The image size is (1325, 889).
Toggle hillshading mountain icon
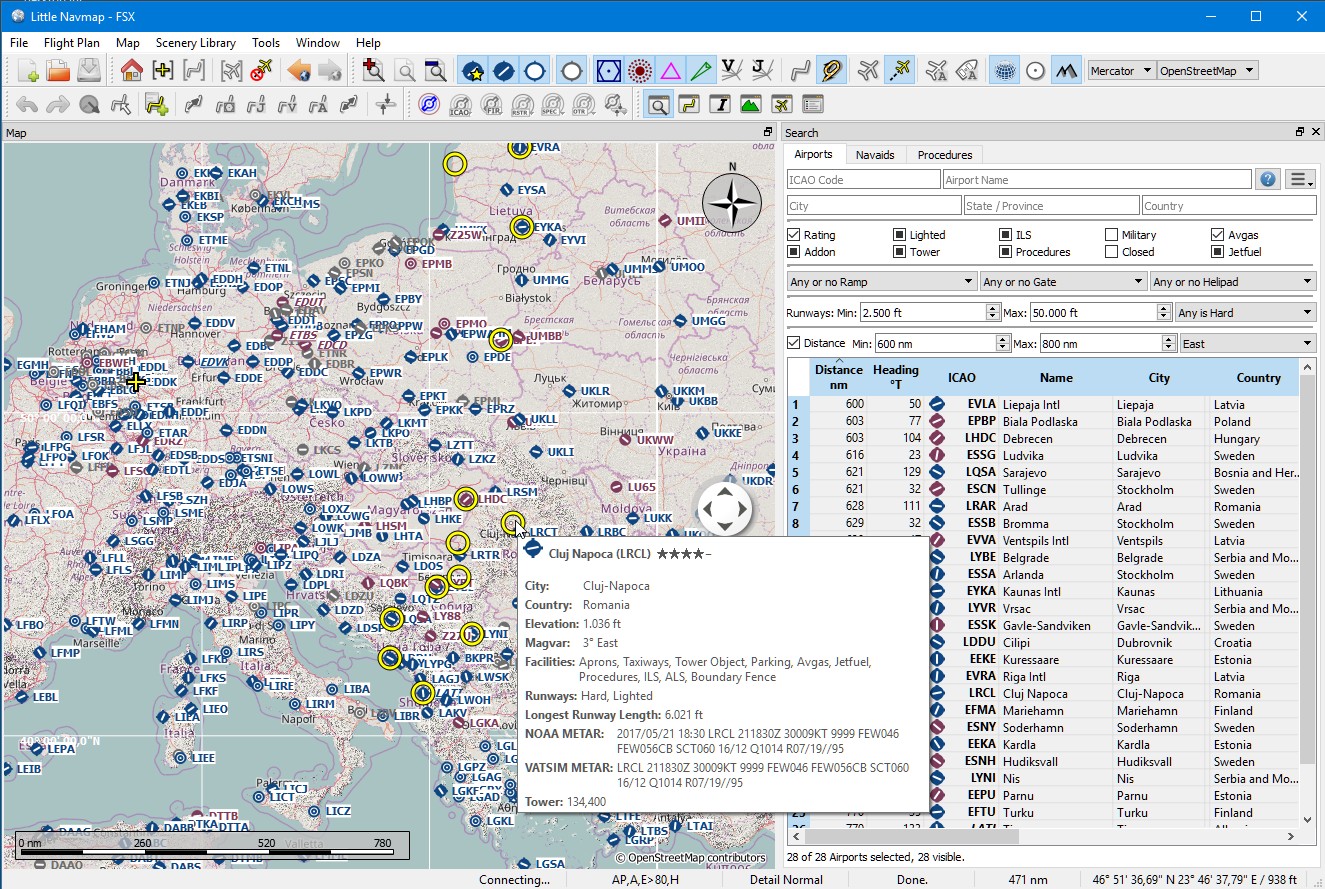[1067, 71]
